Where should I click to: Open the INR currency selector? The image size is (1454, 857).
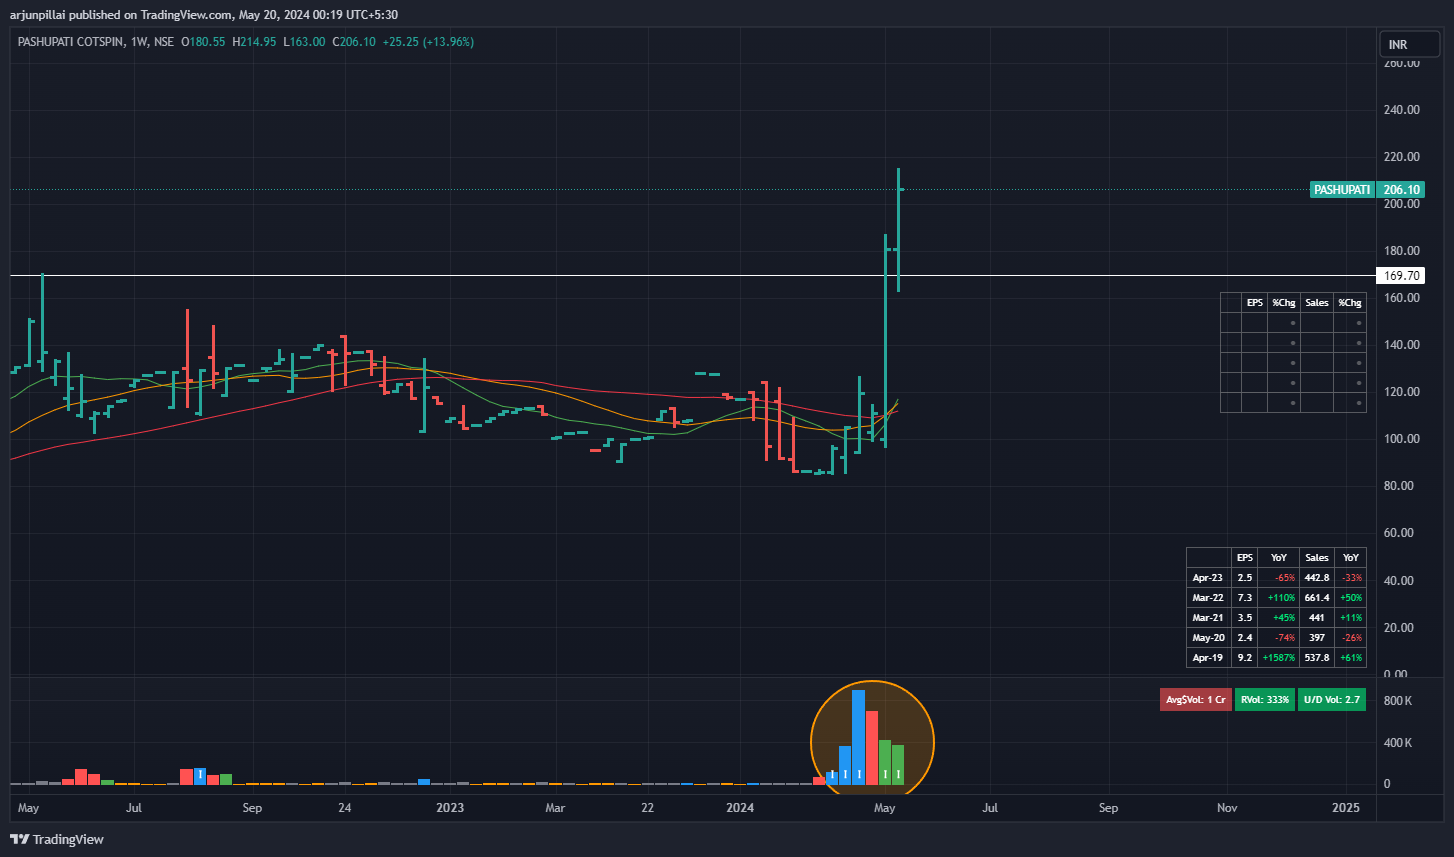(x=1408, y=45)
